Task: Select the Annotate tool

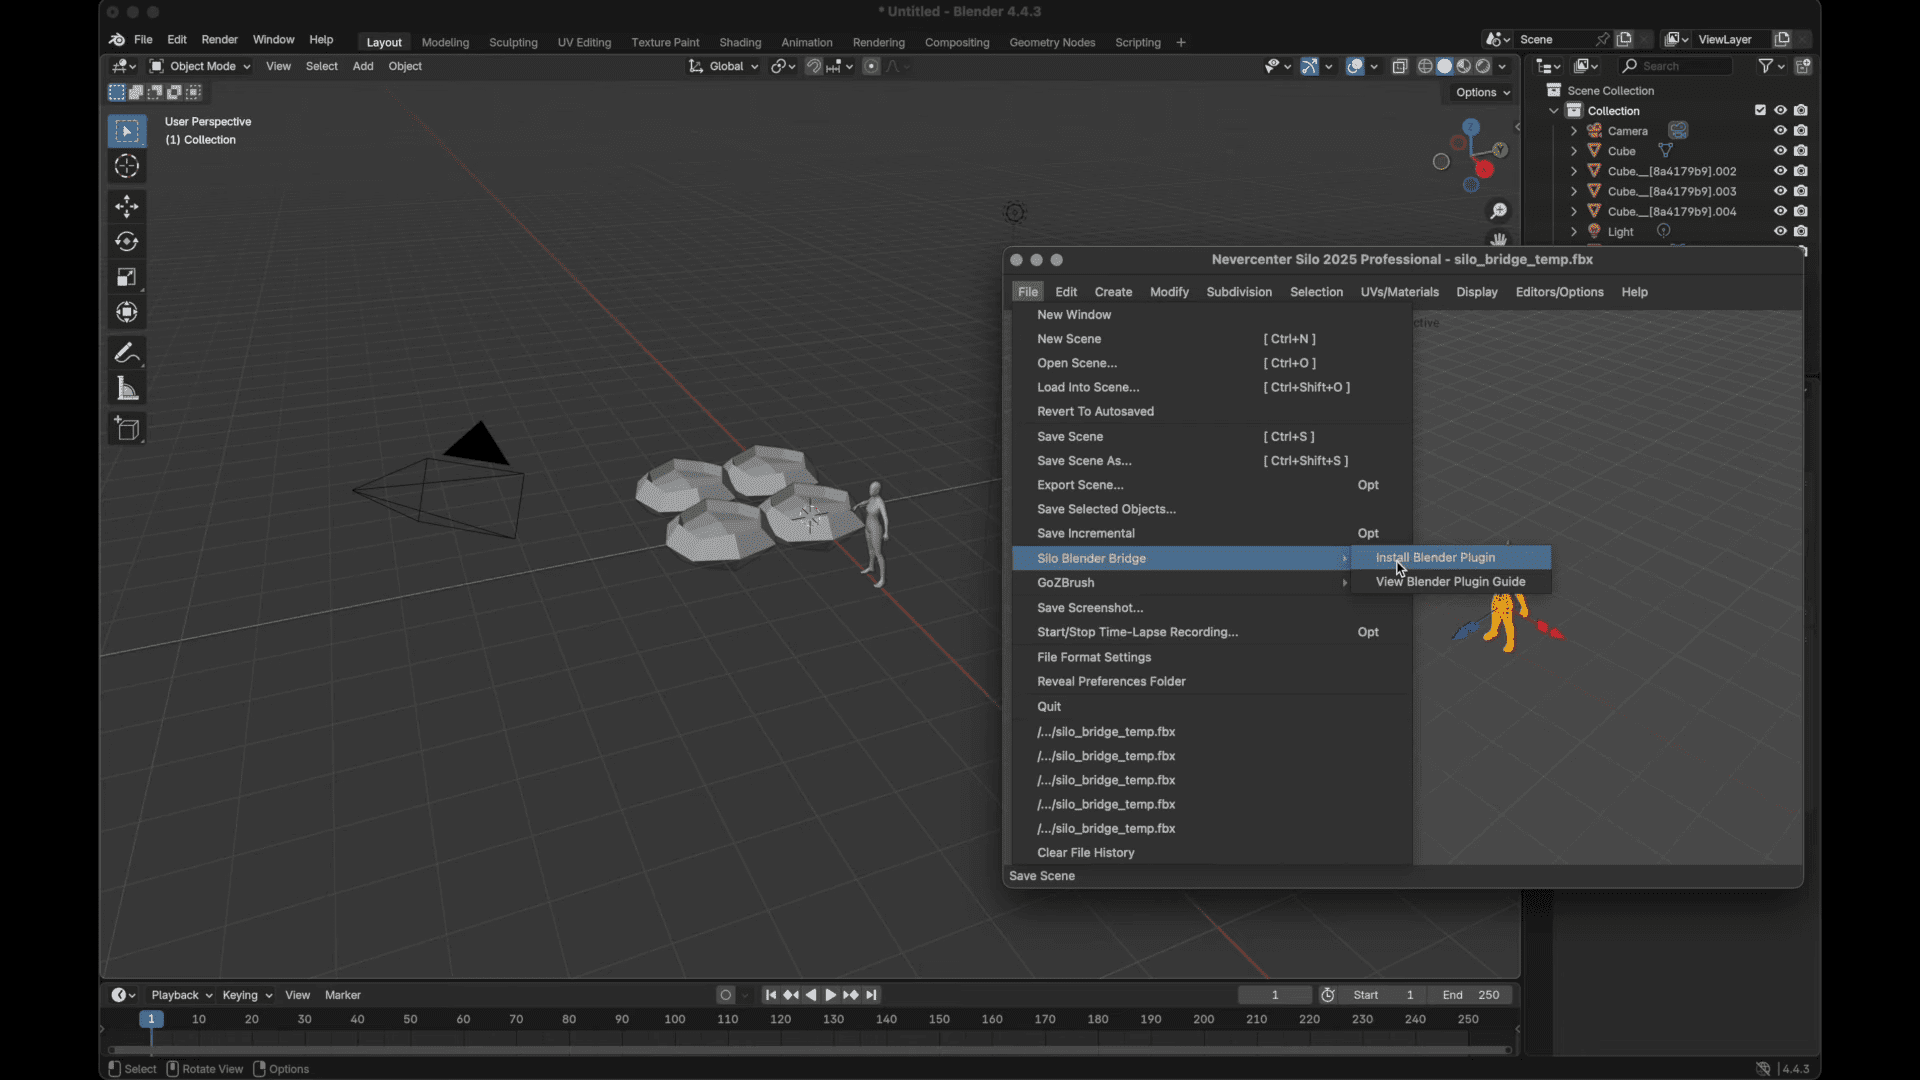Action: (x=127, y=352)
